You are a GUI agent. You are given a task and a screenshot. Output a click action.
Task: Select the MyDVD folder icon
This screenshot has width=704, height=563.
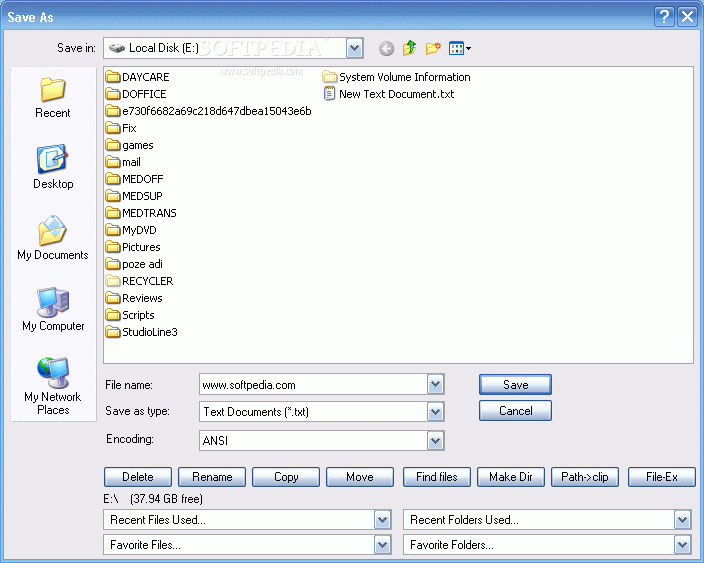pos(113,230)
